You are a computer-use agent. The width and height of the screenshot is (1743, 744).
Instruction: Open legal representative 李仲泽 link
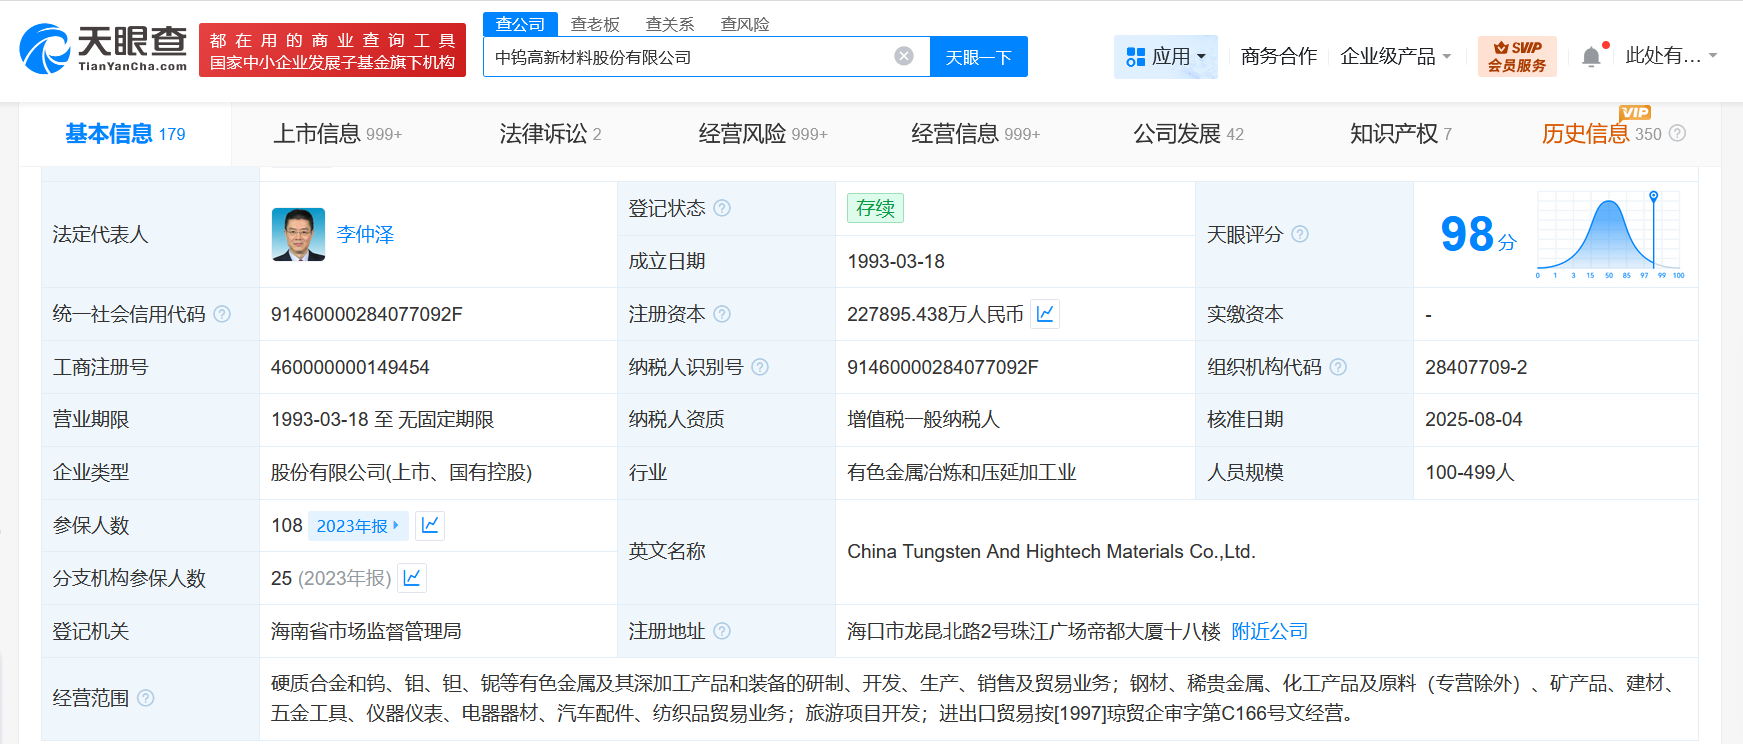365,234
